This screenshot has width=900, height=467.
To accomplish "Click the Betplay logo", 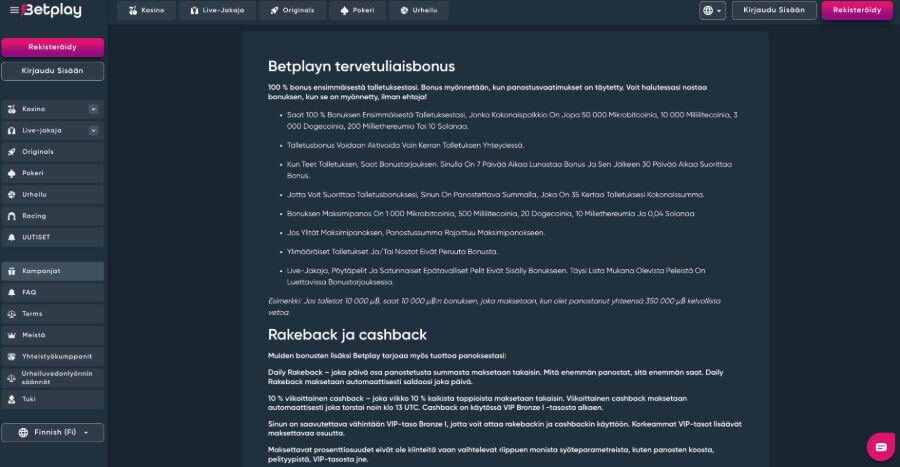I will [x=52, y=10].
